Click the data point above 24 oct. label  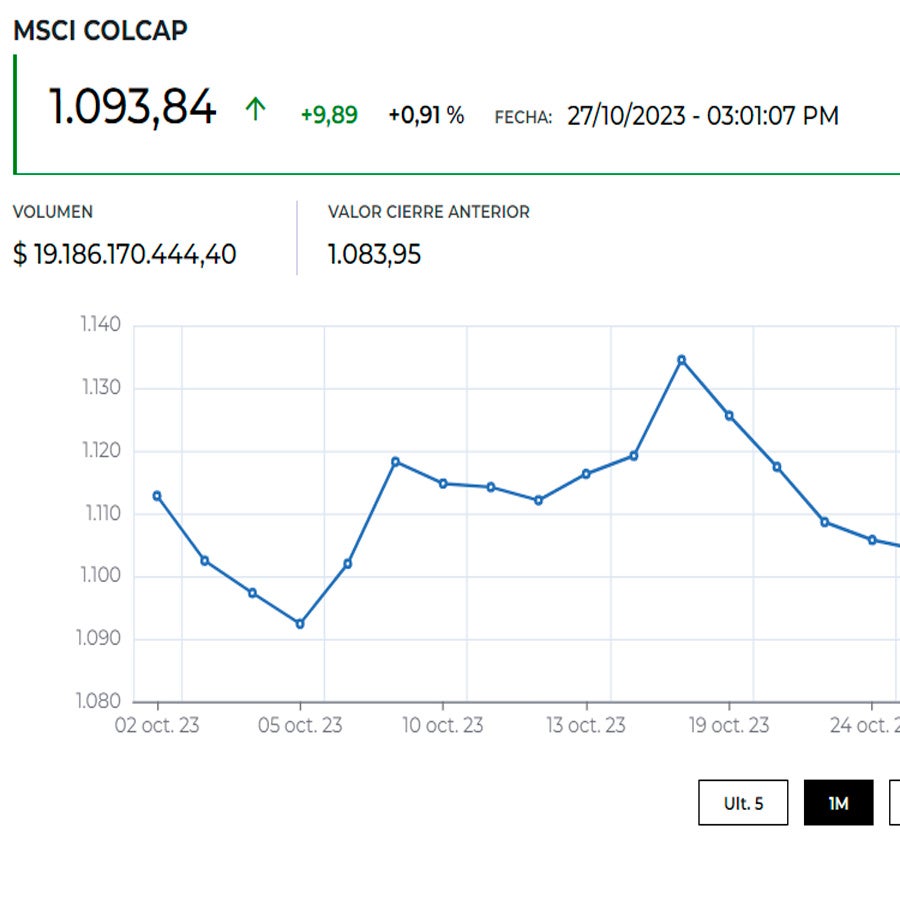pos(872,540)
